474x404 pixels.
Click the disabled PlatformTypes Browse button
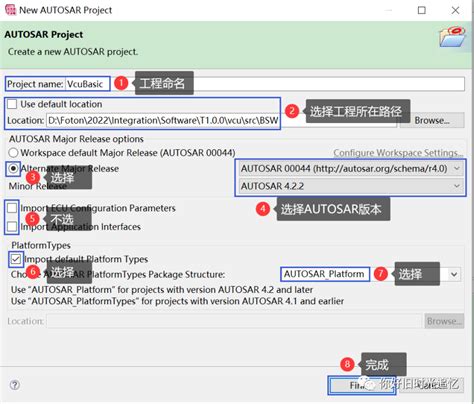click(x=444, y=321)
